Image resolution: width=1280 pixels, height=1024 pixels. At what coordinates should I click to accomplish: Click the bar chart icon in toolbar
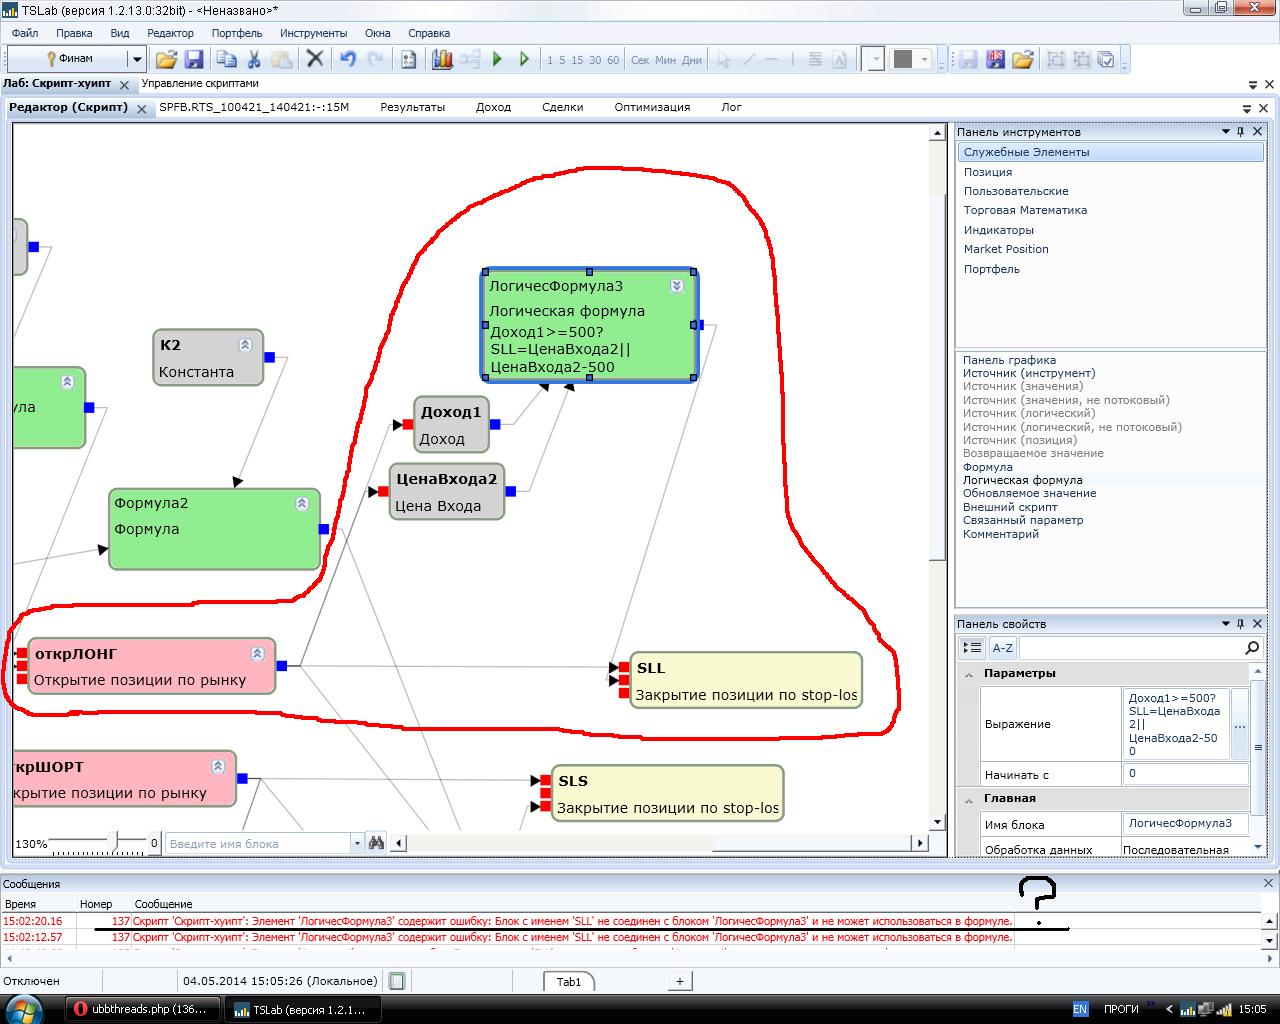[442, 60]
